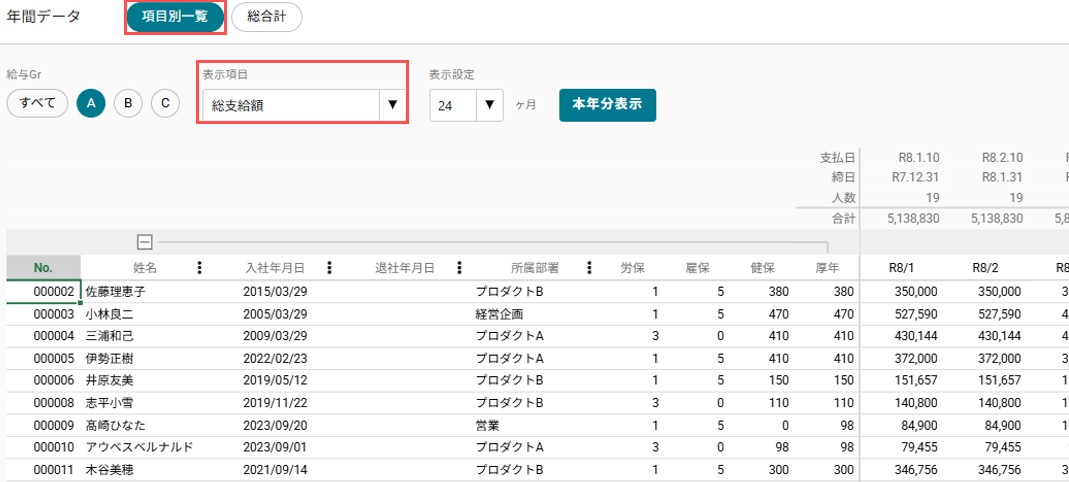Select the 000003 employee number cell
This screenshot has height=482, width=1069.
[53, 314]
